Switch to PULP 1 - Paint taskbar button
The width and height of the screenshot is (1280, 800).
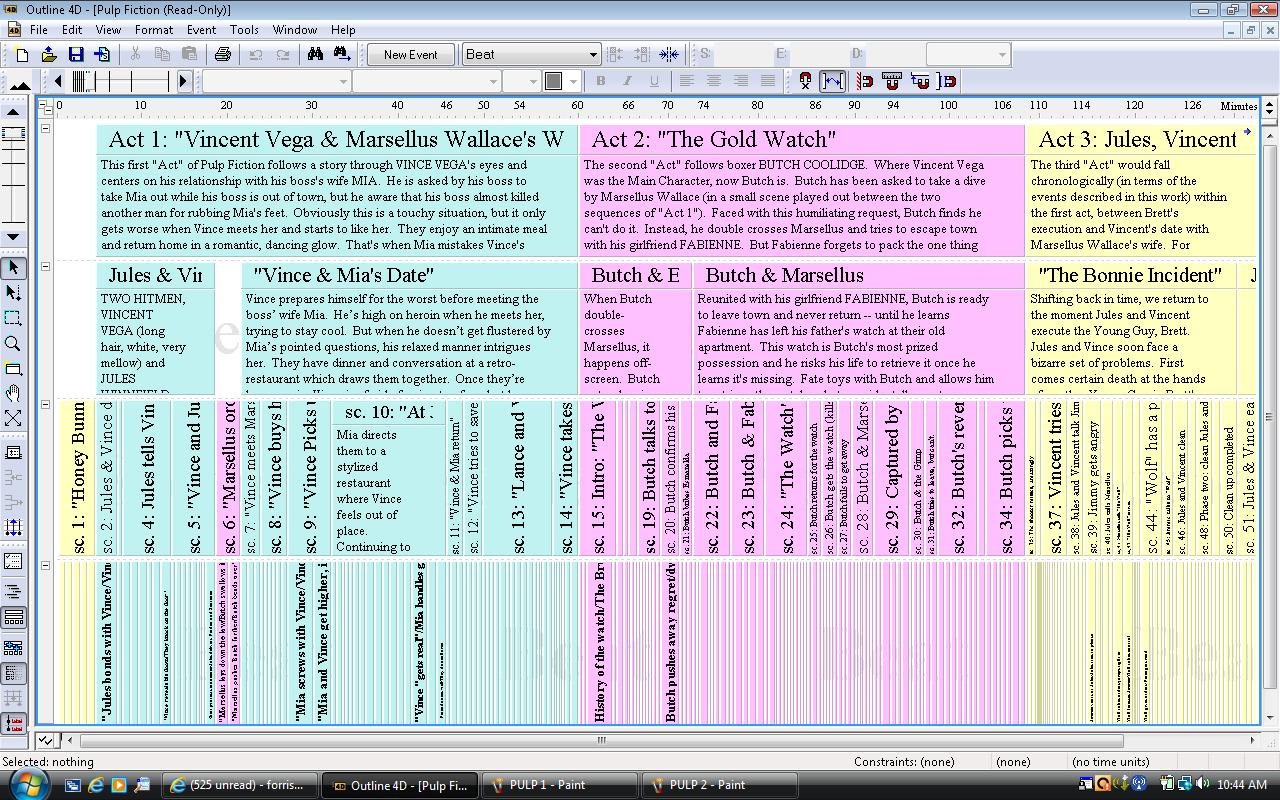(x=559, y=785)
